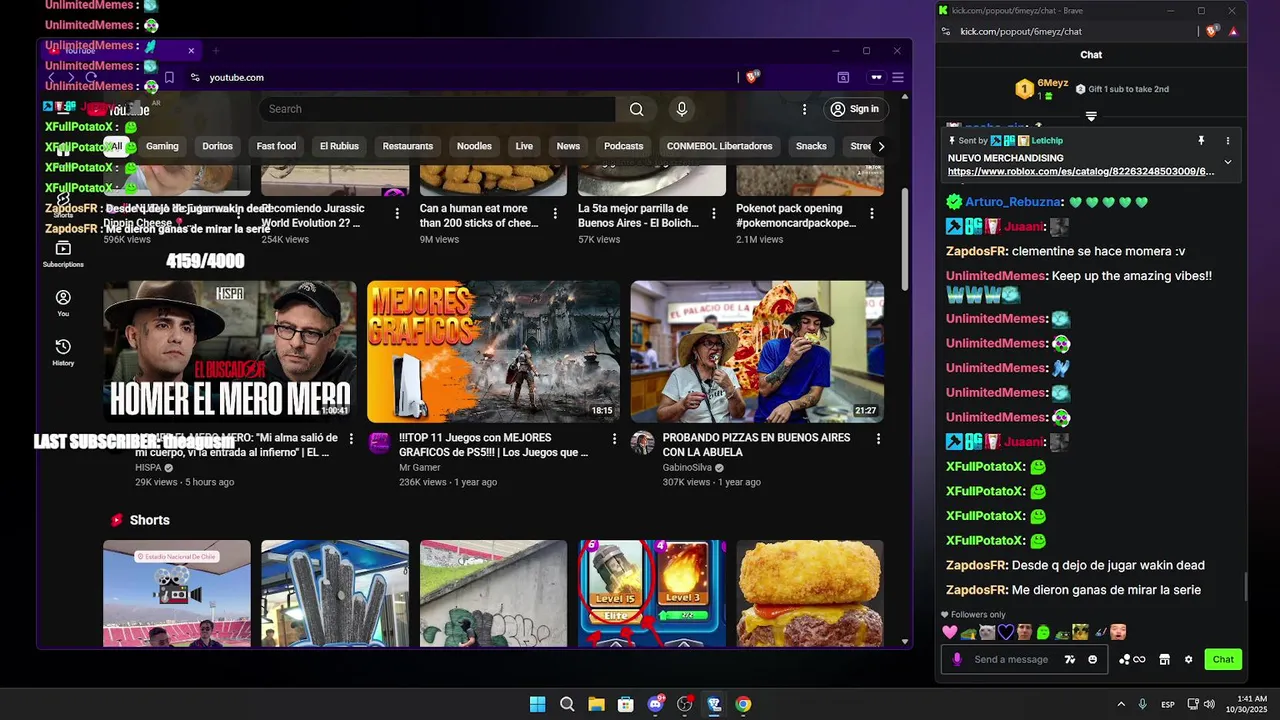Click the purple microphone in chat input

pyautogui.click(x=957, y=660)
